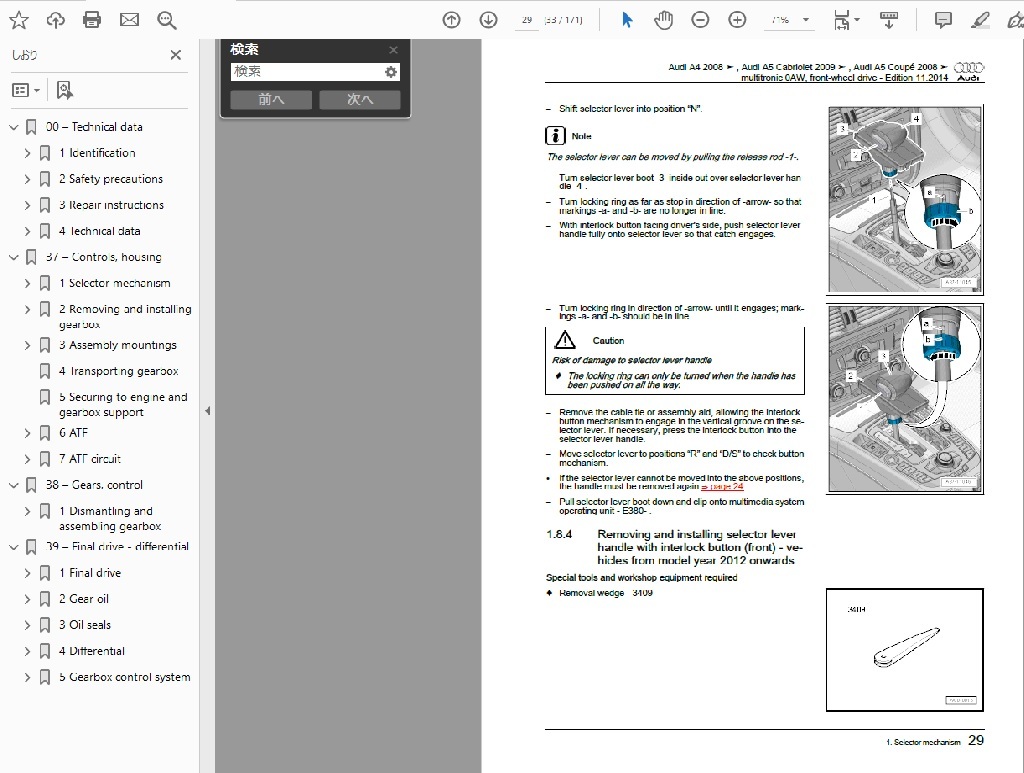Screen dimensions: 1024x773
Task: Open 4 Technical data bookmark
Action: click(99, 231)
